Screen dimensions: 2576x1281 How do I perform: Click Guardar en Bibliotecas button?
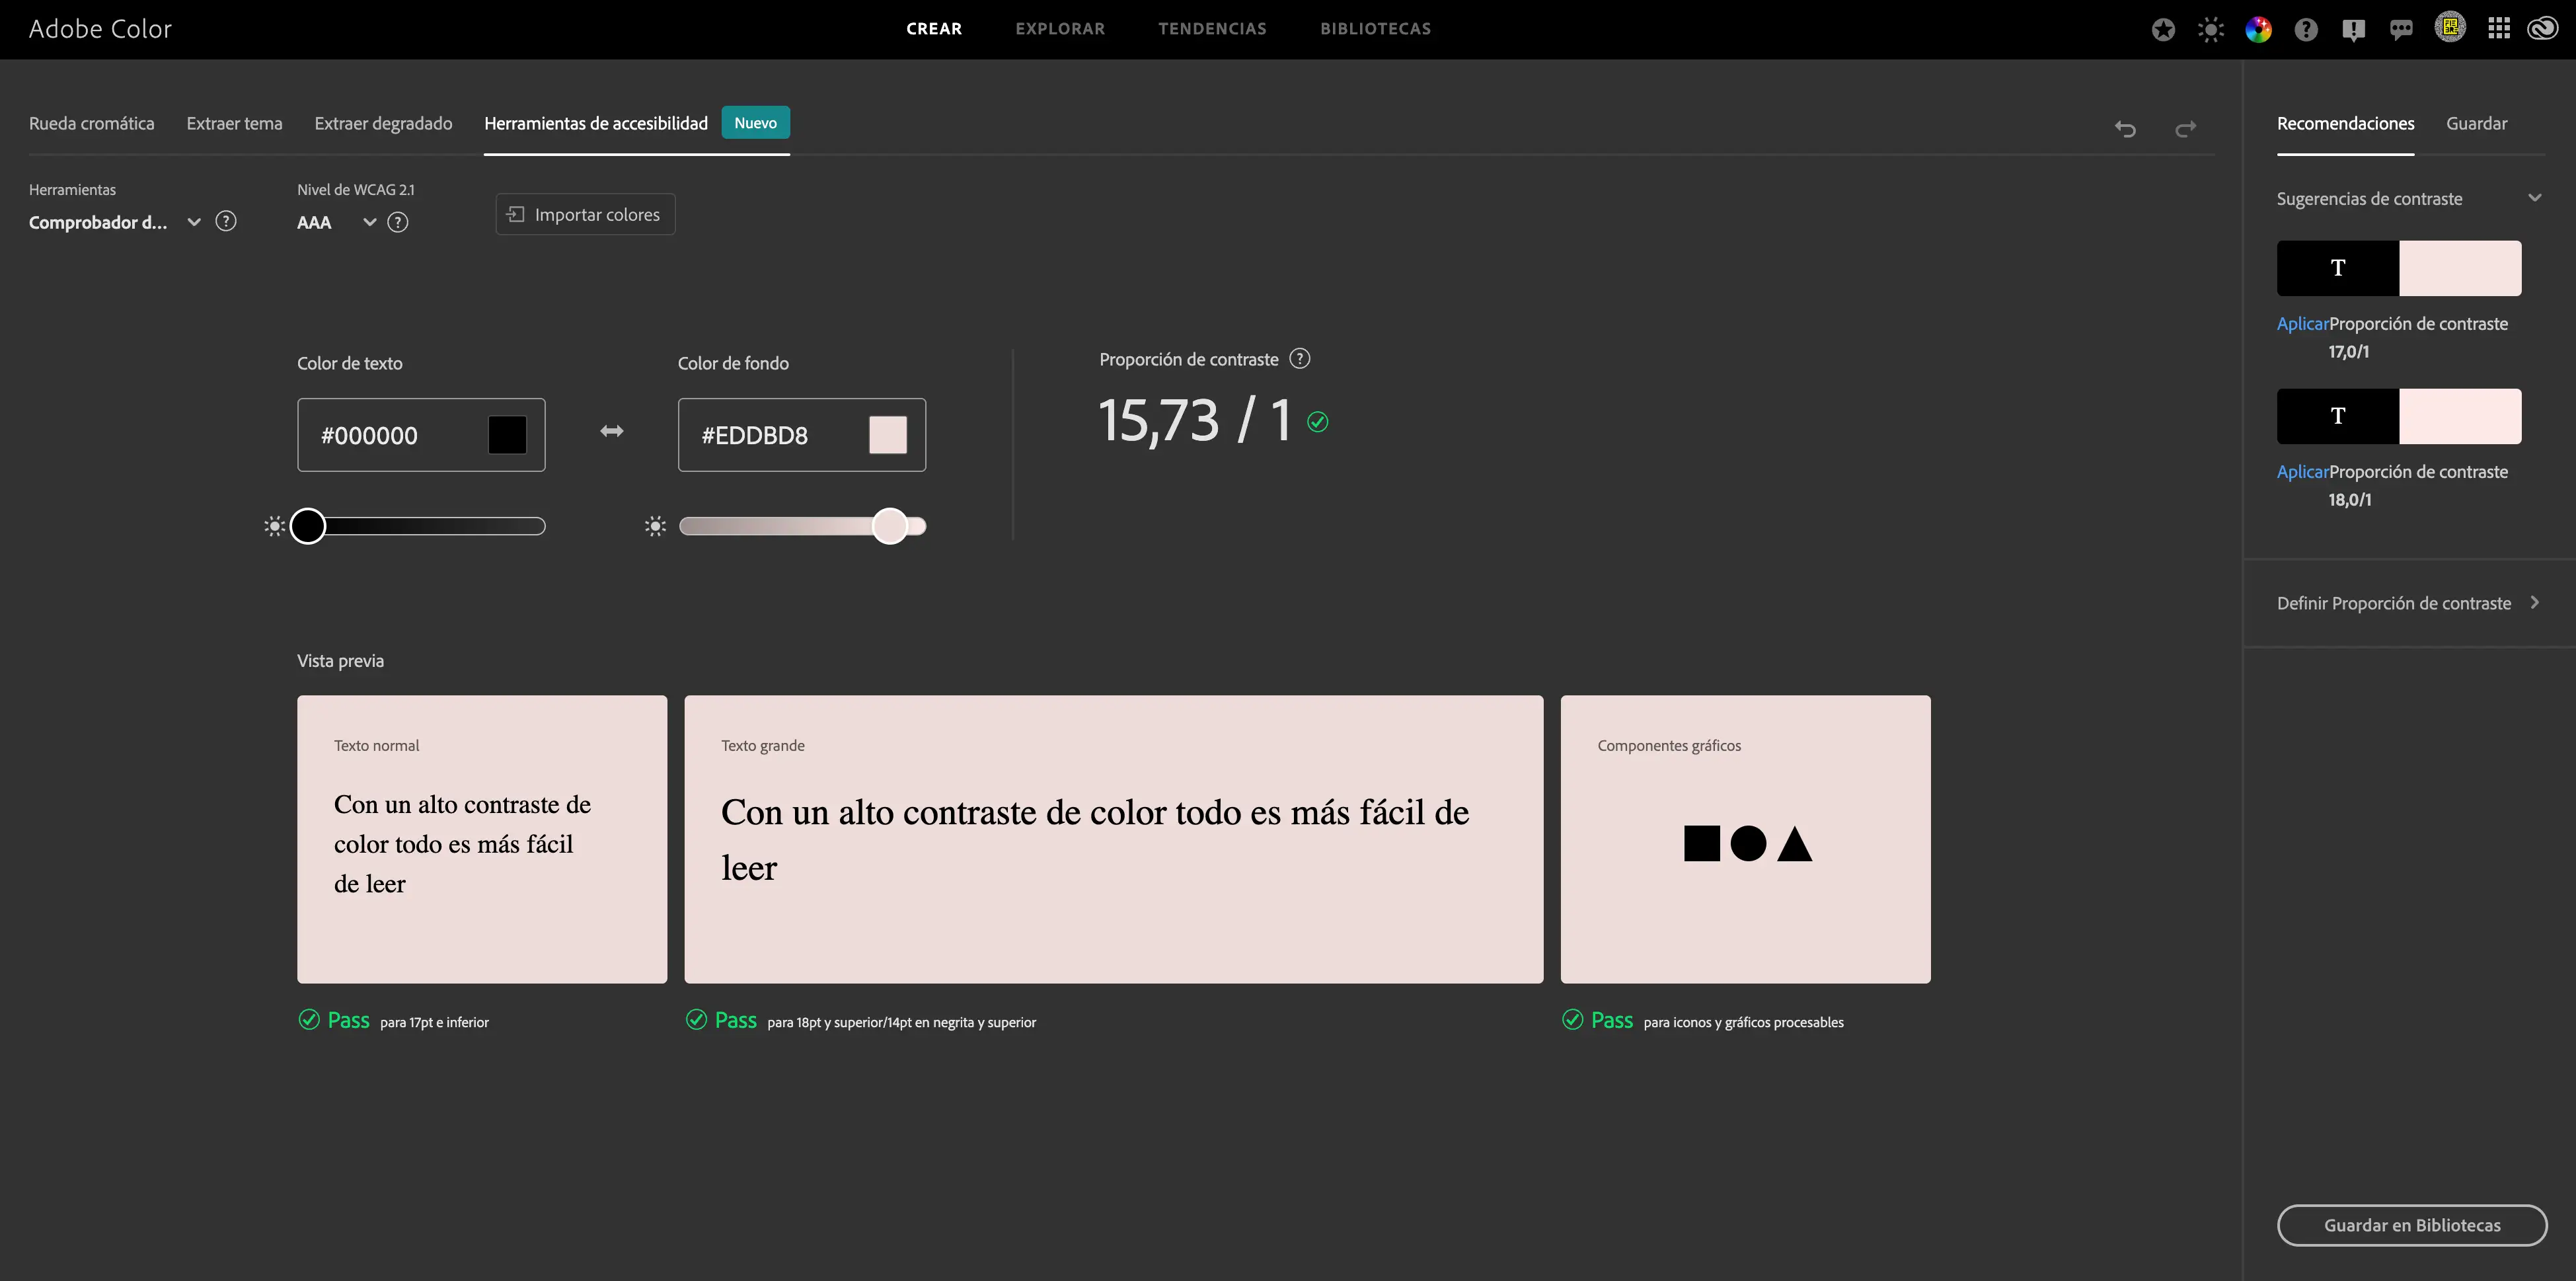pos(2411,1225)
